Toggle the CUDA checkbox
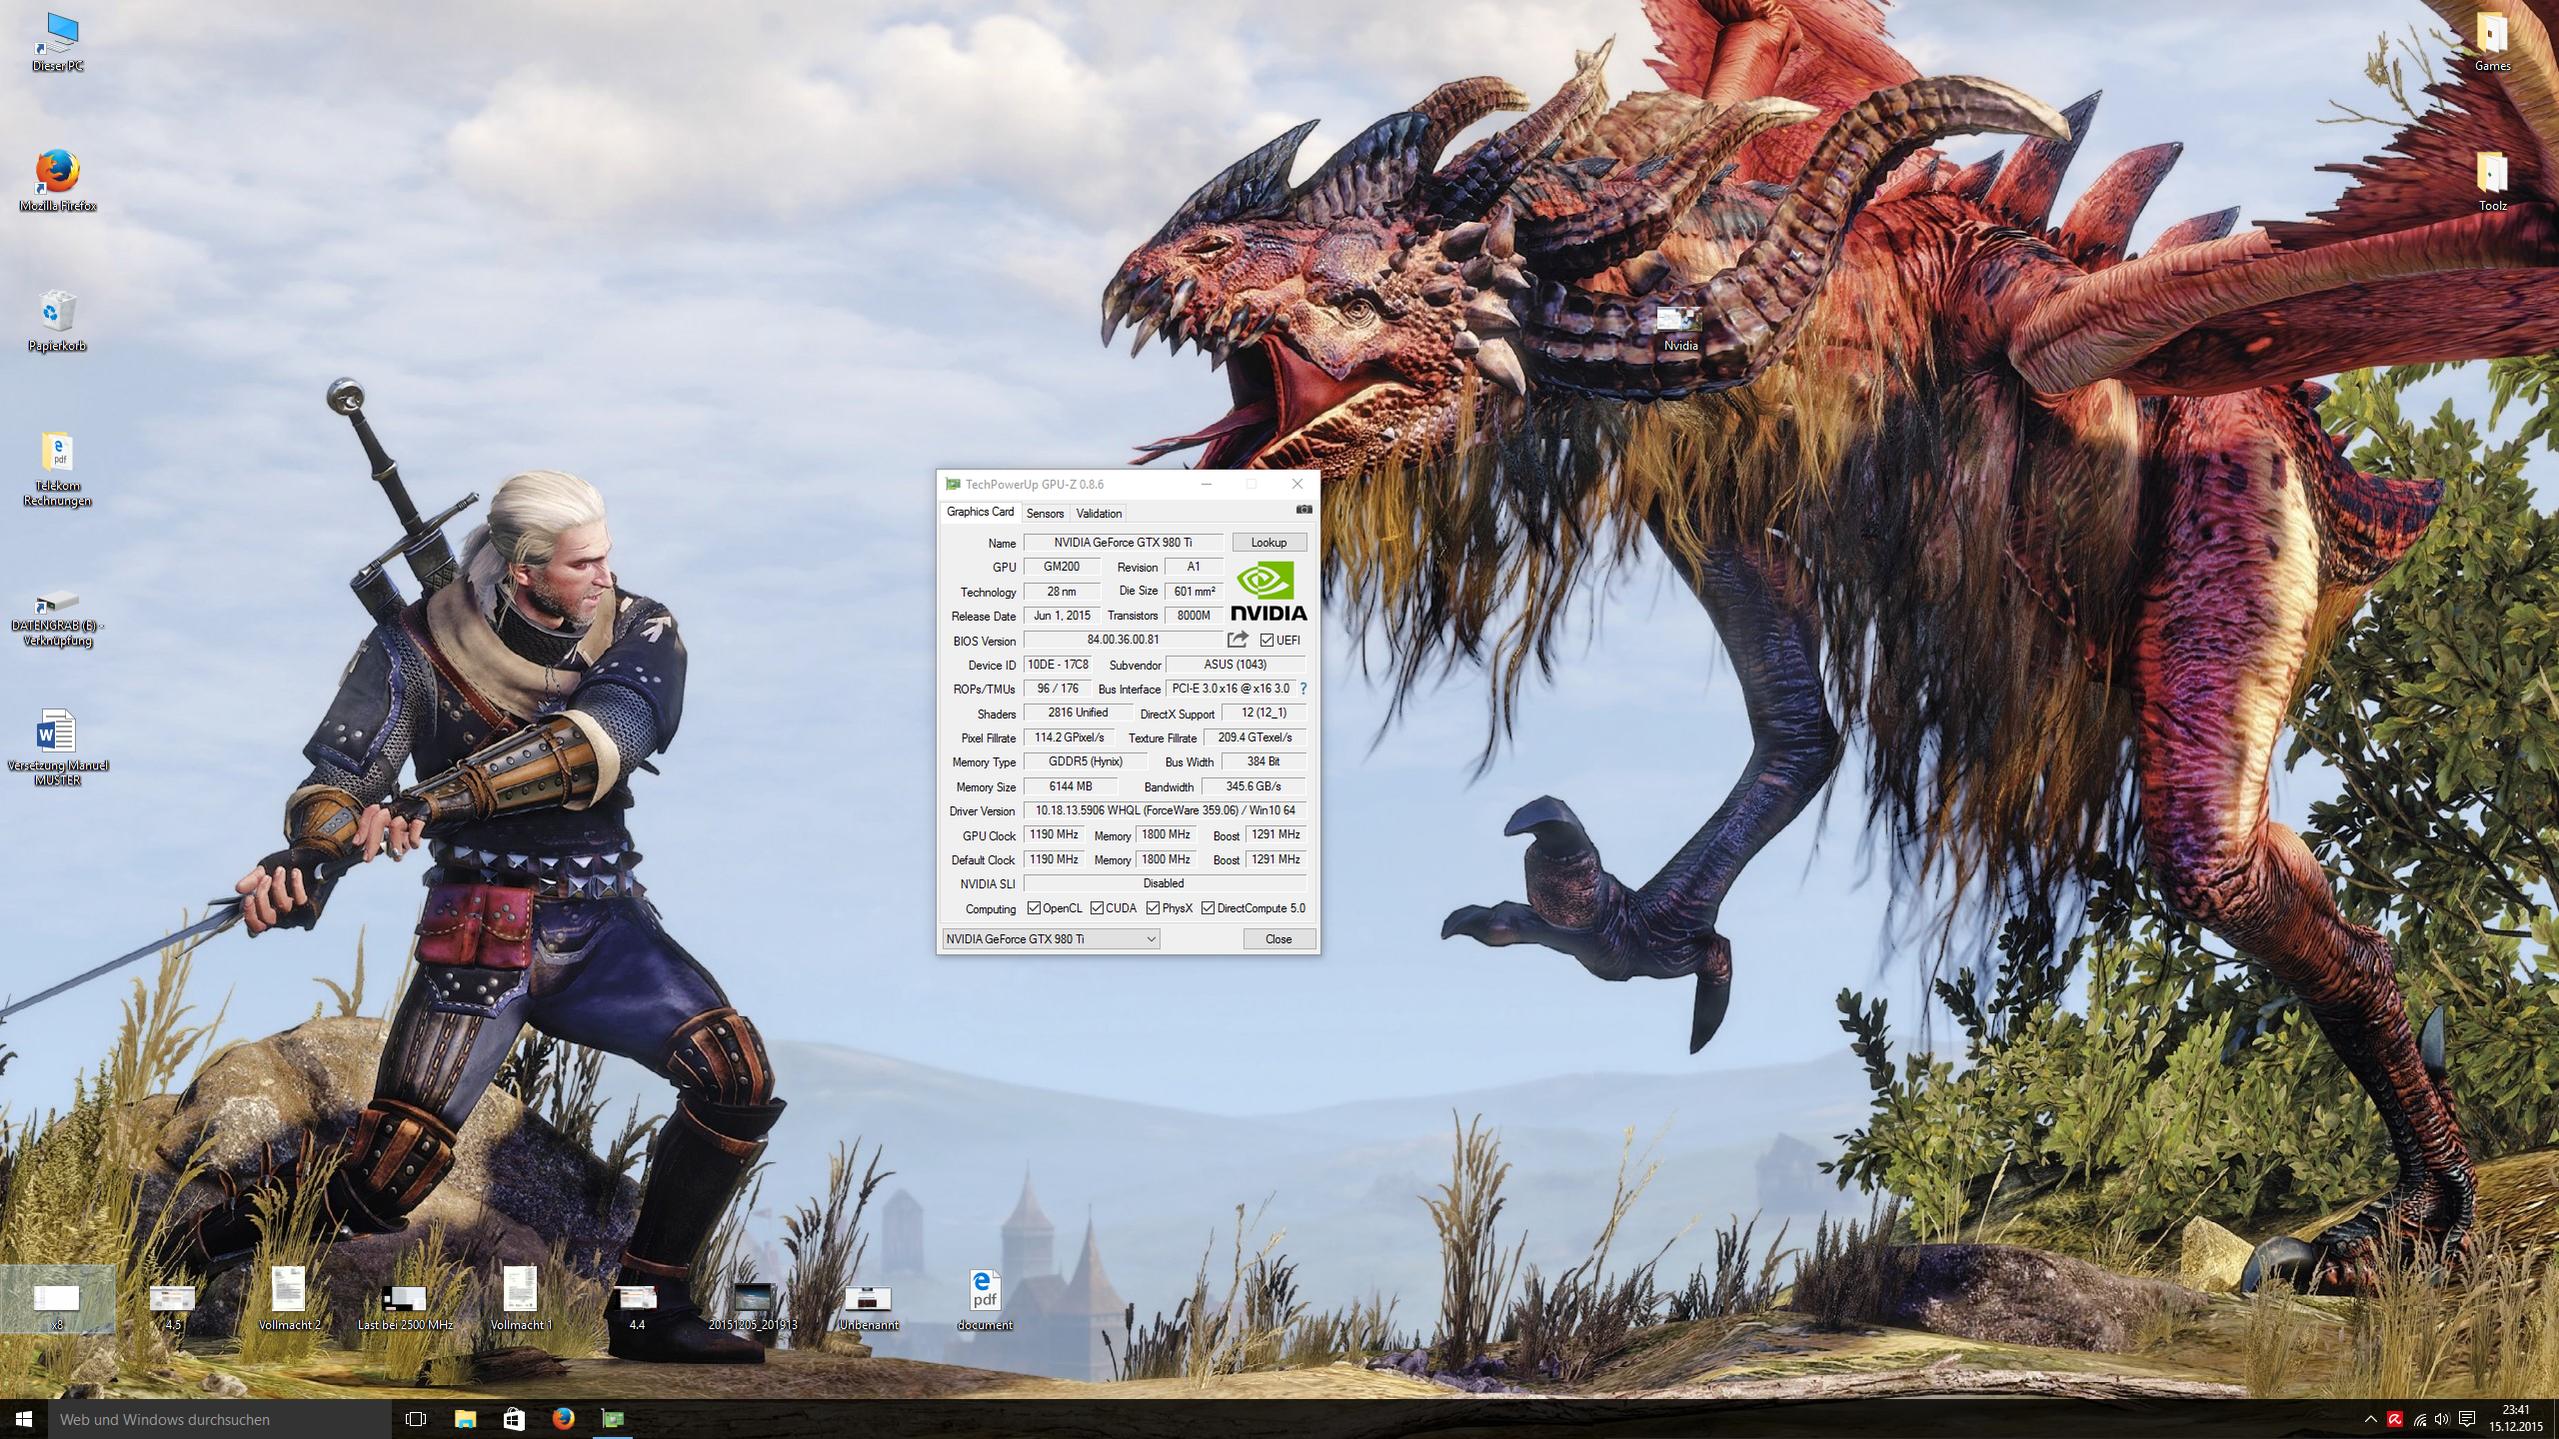 pos(1097,908)
